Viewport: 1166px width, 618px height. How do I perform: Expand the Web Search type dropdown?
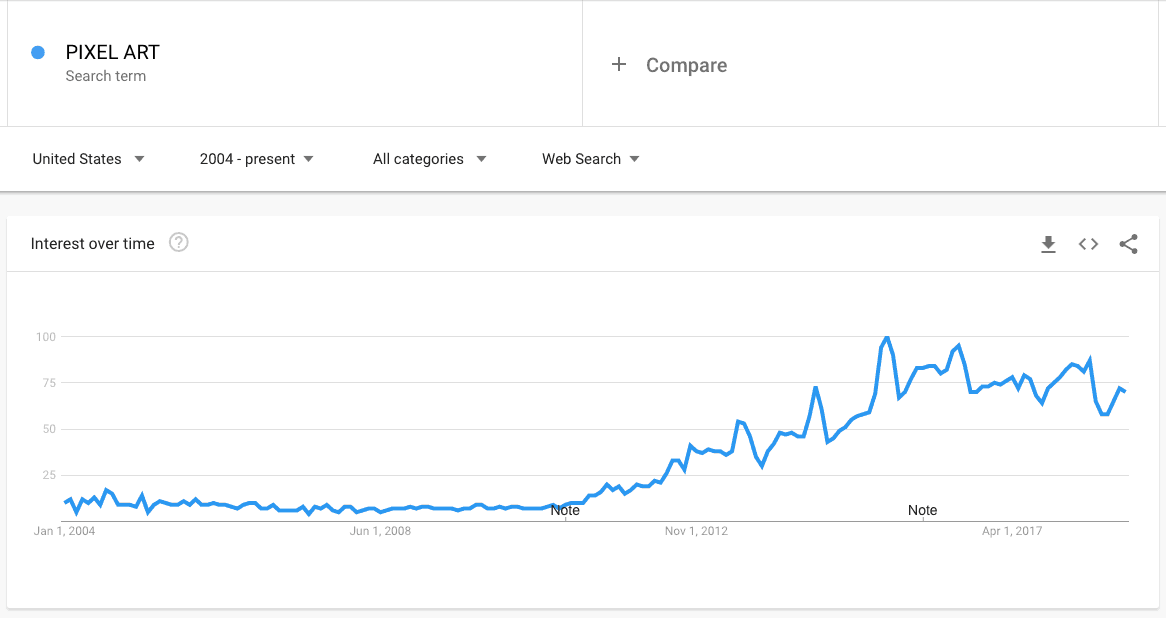[x=590, y=159]
